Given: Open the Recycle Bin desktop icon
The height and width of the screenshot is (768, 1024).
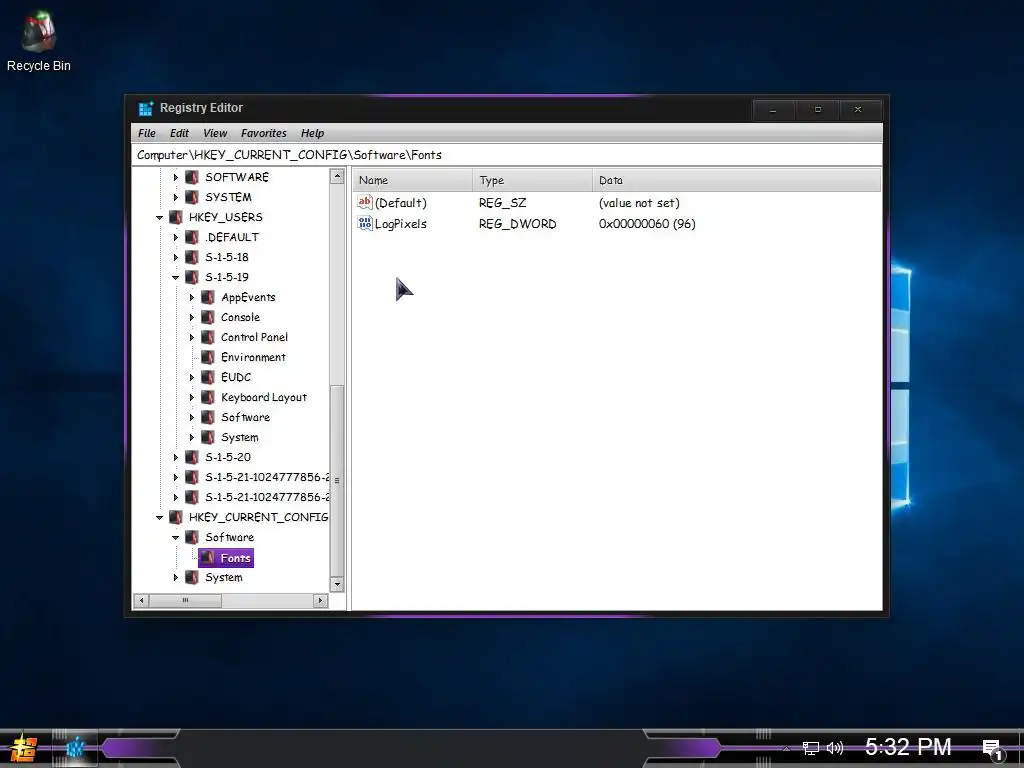Looking at the screenshot, I should [38, 40].
